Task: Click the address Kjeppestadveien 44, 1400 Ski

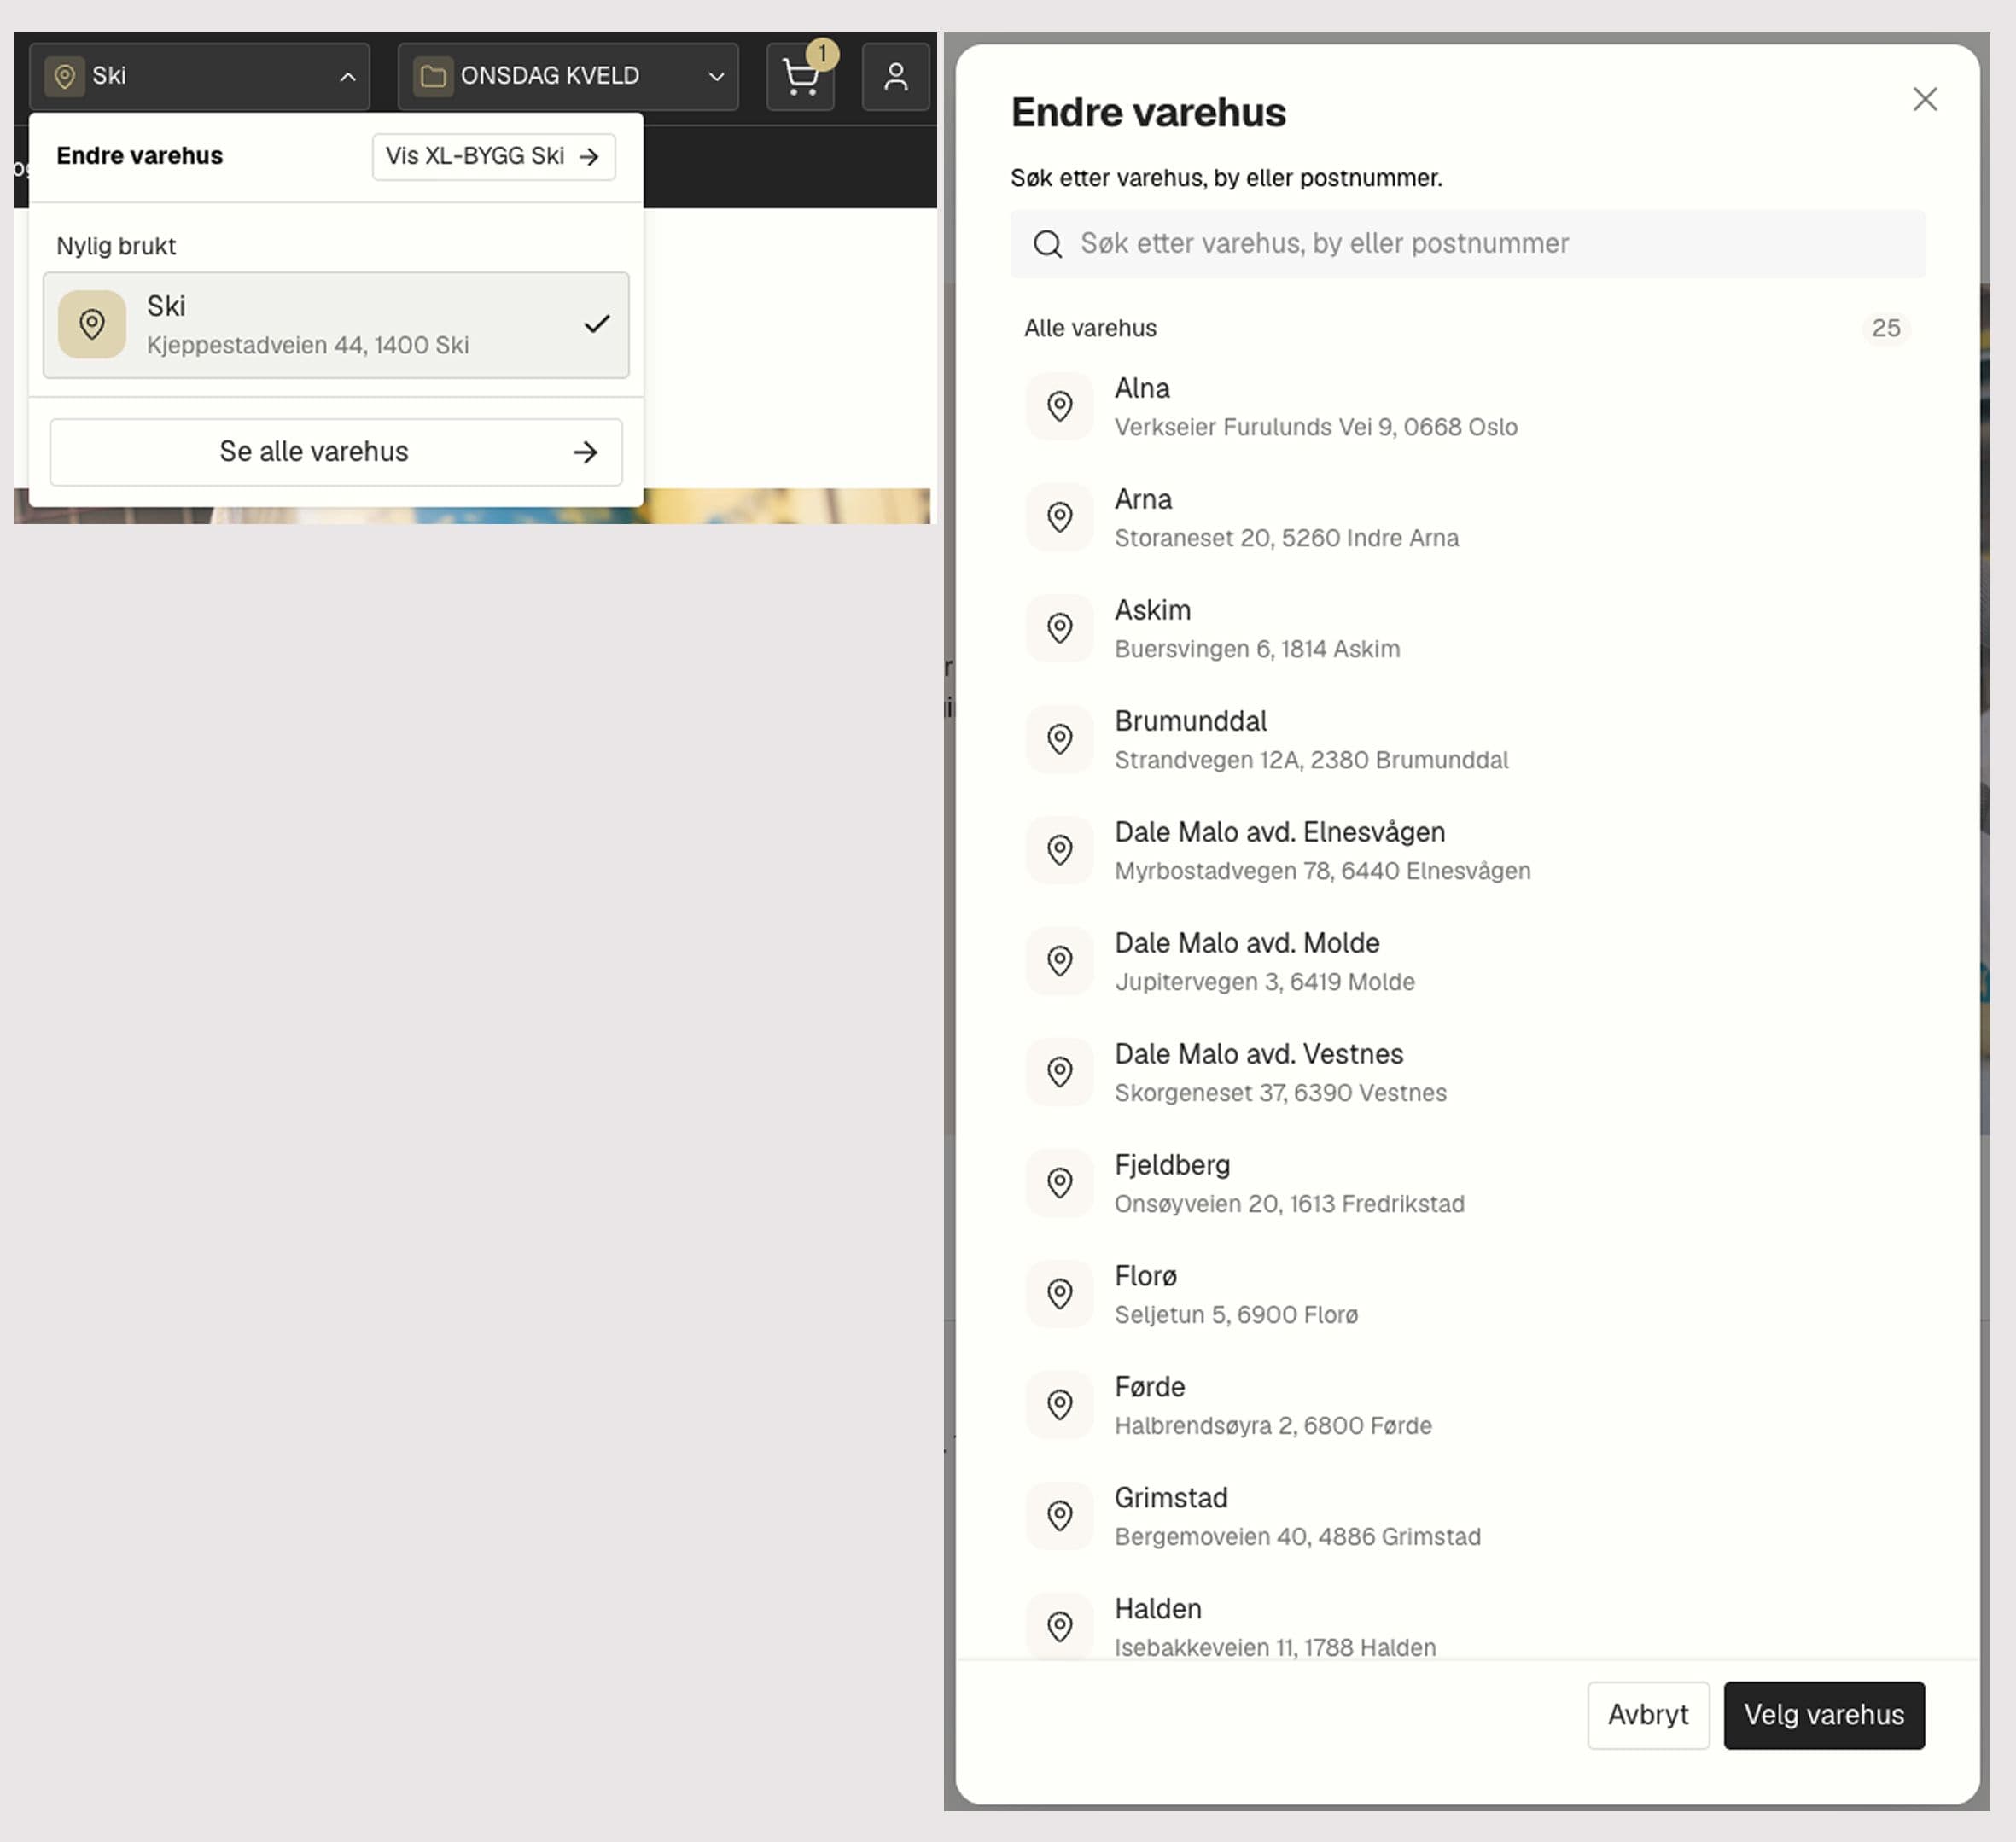Action: click(x=308, y=346)
